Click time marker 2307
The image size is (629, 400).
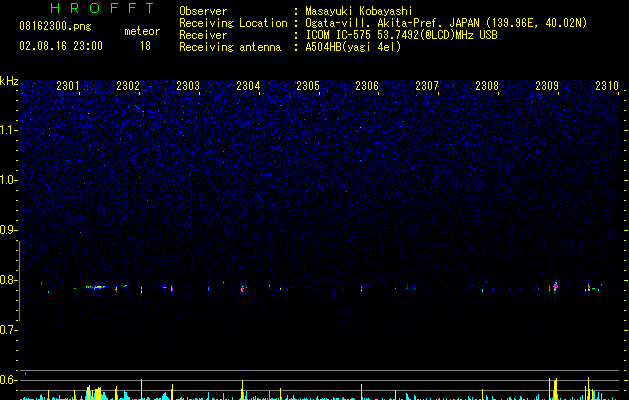pyautogui.click(x=427, y=86)
